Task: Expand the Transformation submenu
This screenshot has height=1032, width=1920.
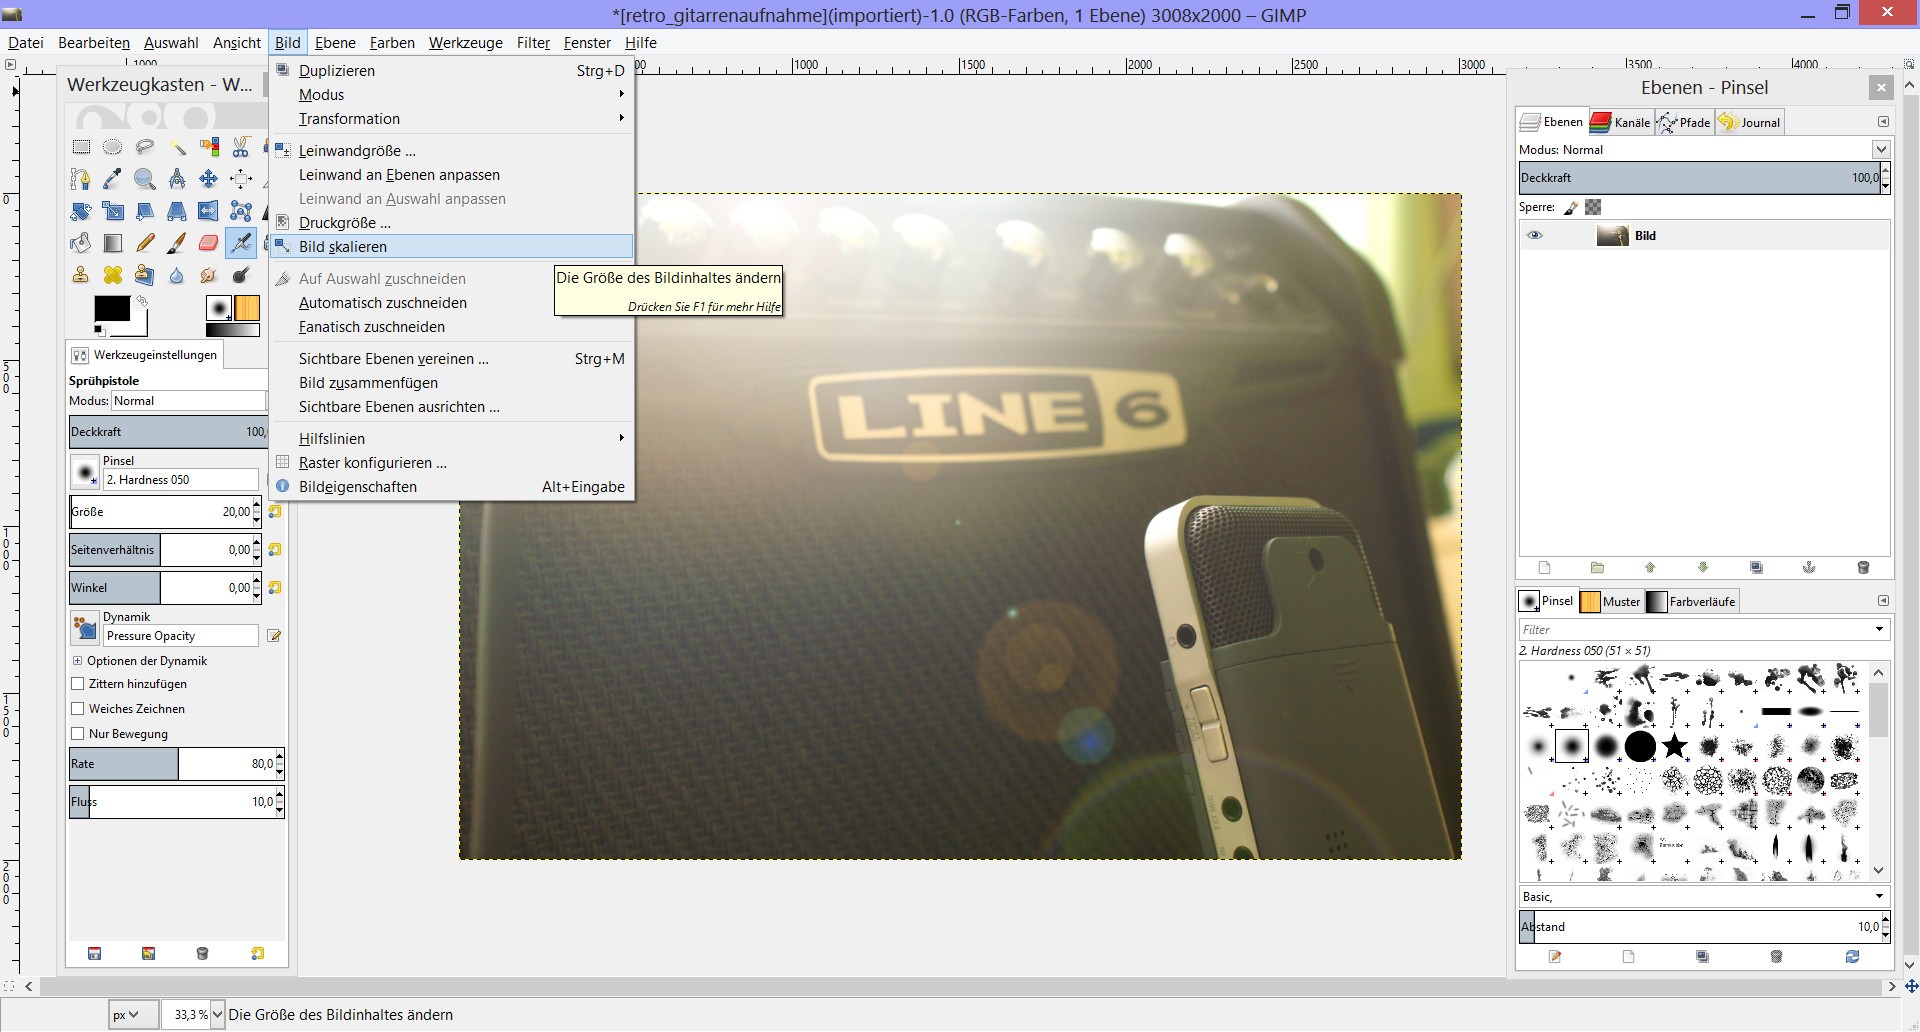Action: [452, 119]
